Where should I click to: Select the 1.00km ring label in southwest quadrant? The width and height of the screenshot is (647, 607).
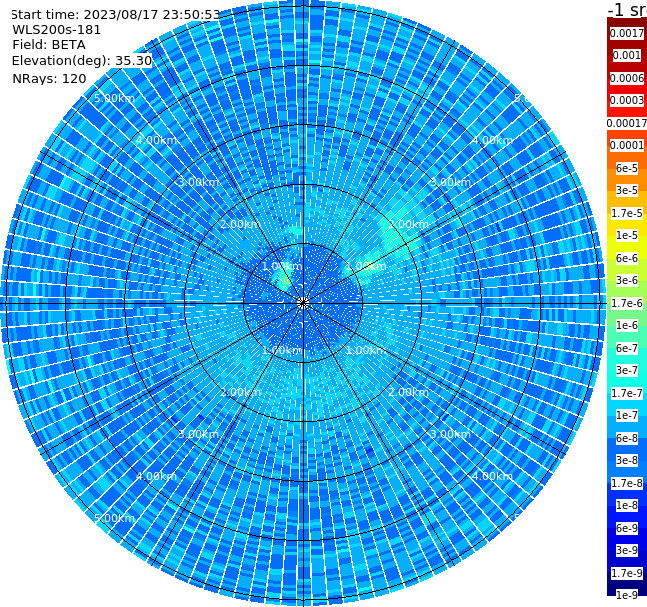[283, 350]
